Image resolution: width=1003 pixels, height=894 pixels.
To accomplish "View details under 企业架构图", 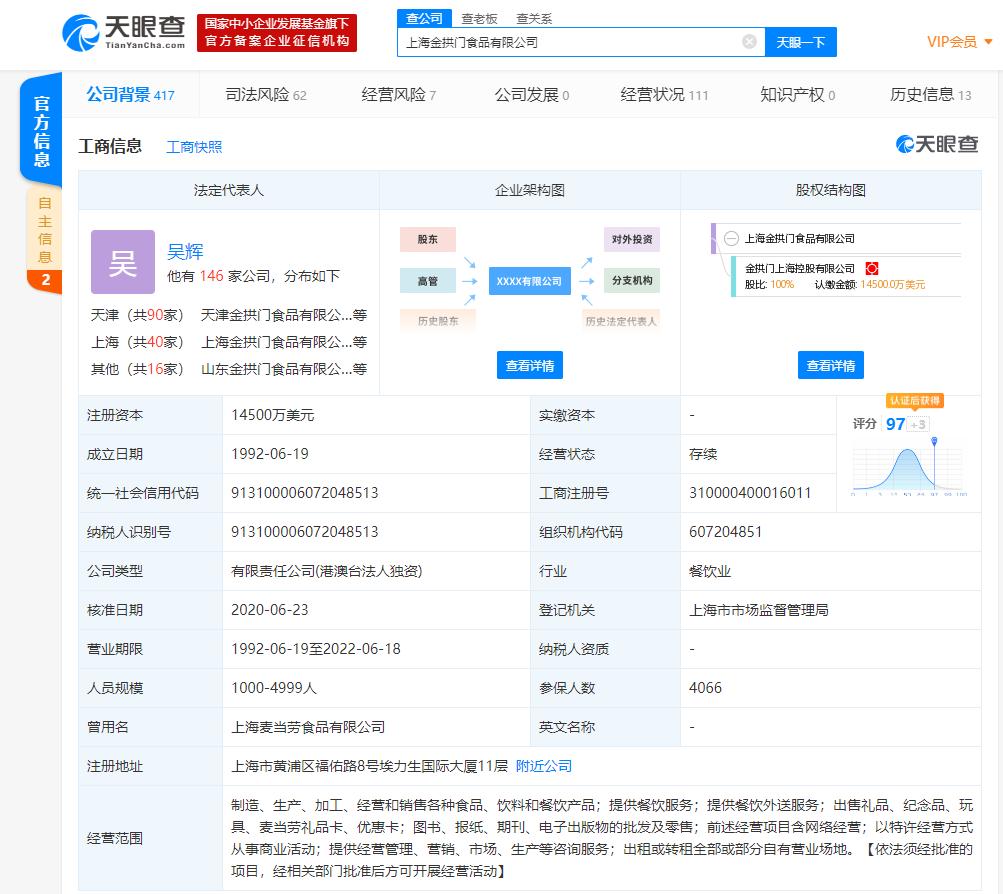I will [530, 365].
